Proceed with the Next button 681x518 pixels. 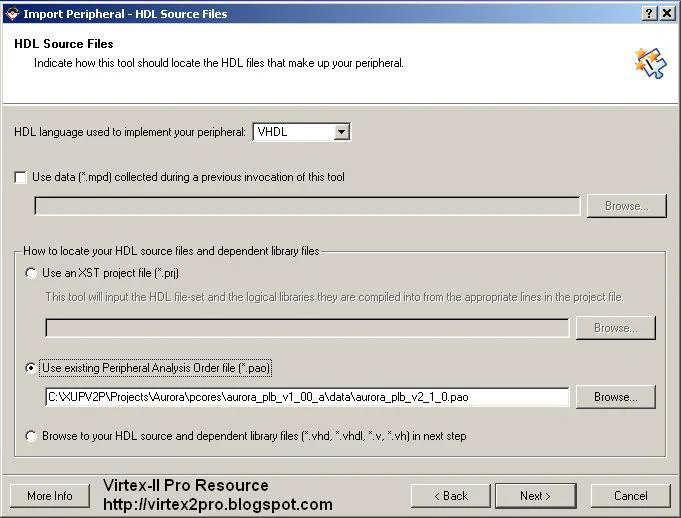coord(535,496)
